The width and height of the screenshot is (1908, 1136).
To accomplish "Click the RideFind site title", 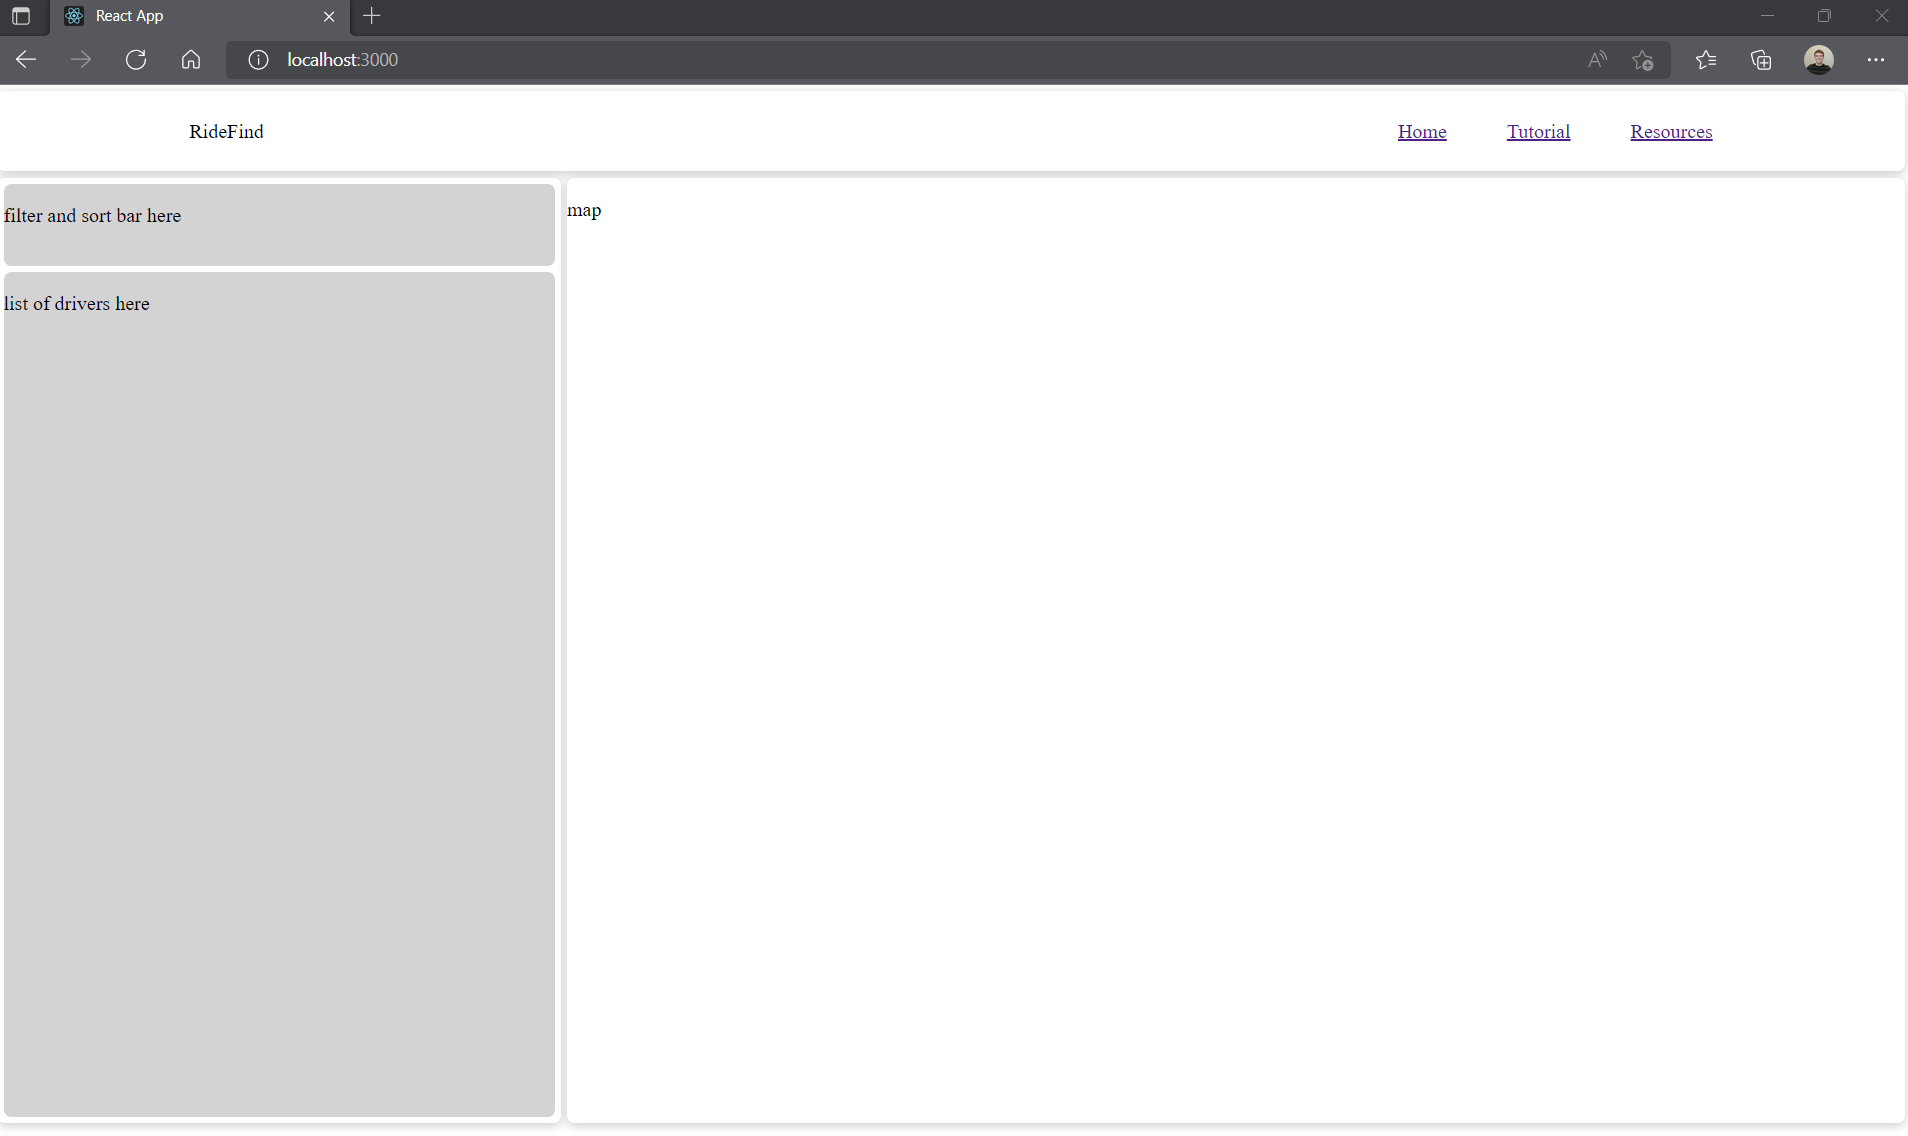I will [x=226, y=132].
